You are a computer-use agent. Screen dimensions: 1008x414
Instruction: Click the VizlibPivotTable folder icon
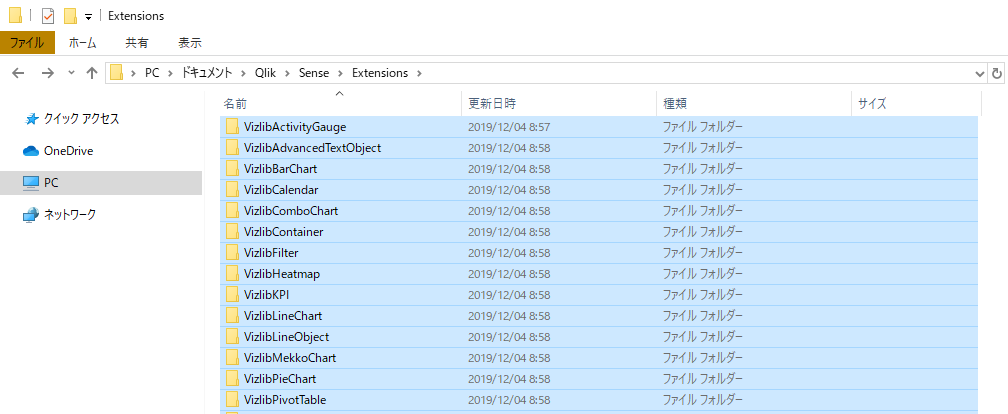(x=232, y=400)
